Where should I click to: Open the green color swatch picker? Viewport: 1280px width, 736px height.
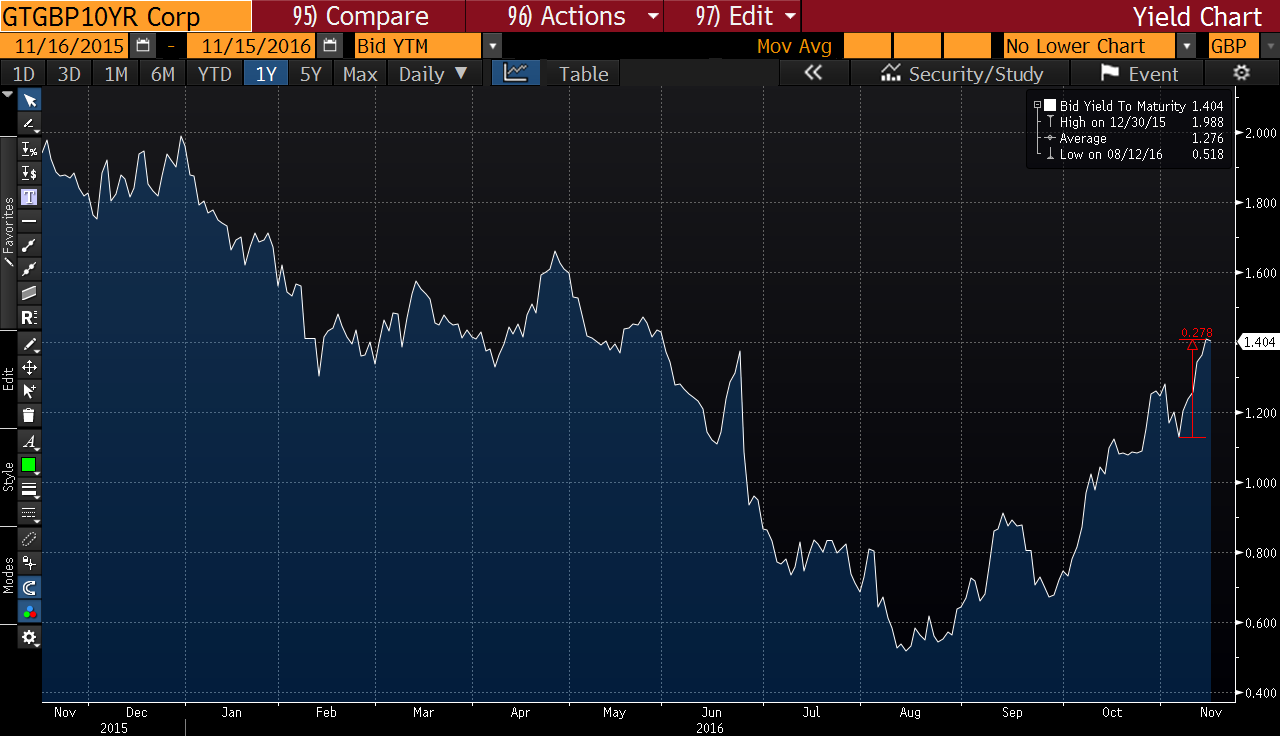(x=30, y=466)
